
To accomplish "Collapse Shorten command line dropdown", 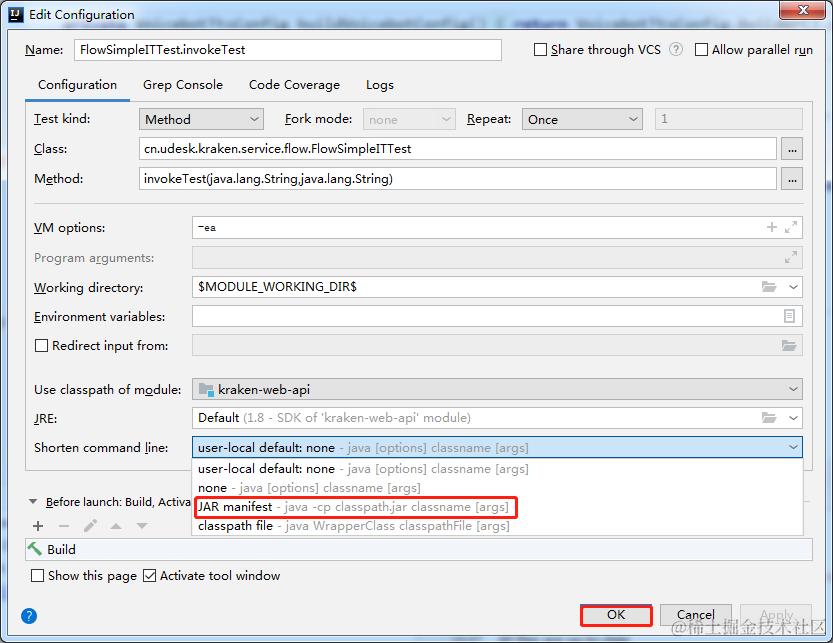I will point(793,447).
